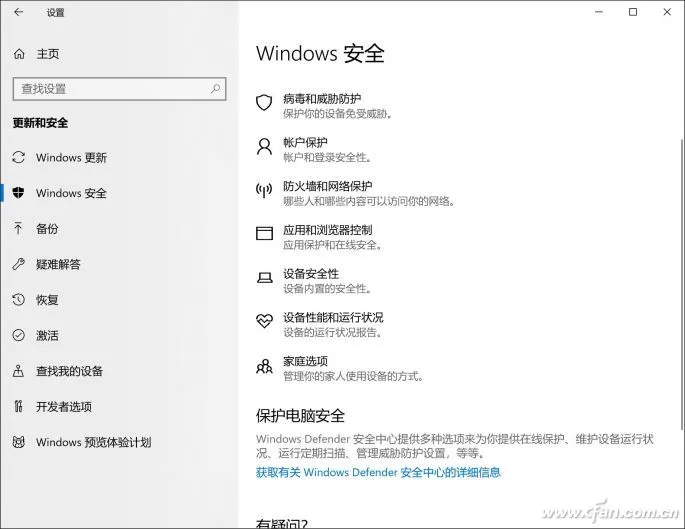This screenshot has height=529, width=685.
Task: Open 设备安全性 area
Action: 311,273
